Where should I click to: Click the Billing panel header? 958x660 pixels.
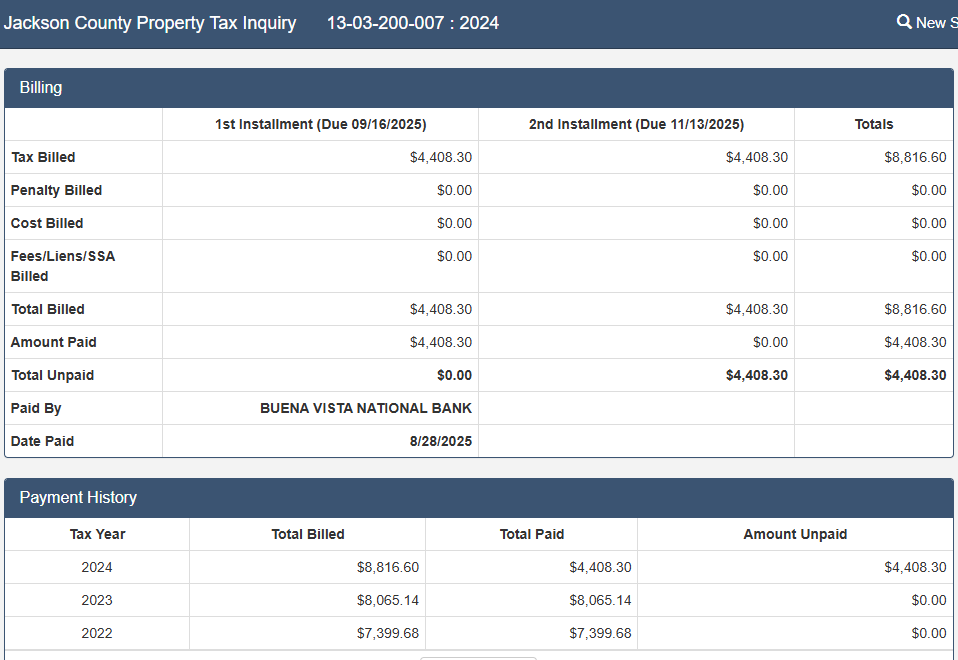[41, 88]
